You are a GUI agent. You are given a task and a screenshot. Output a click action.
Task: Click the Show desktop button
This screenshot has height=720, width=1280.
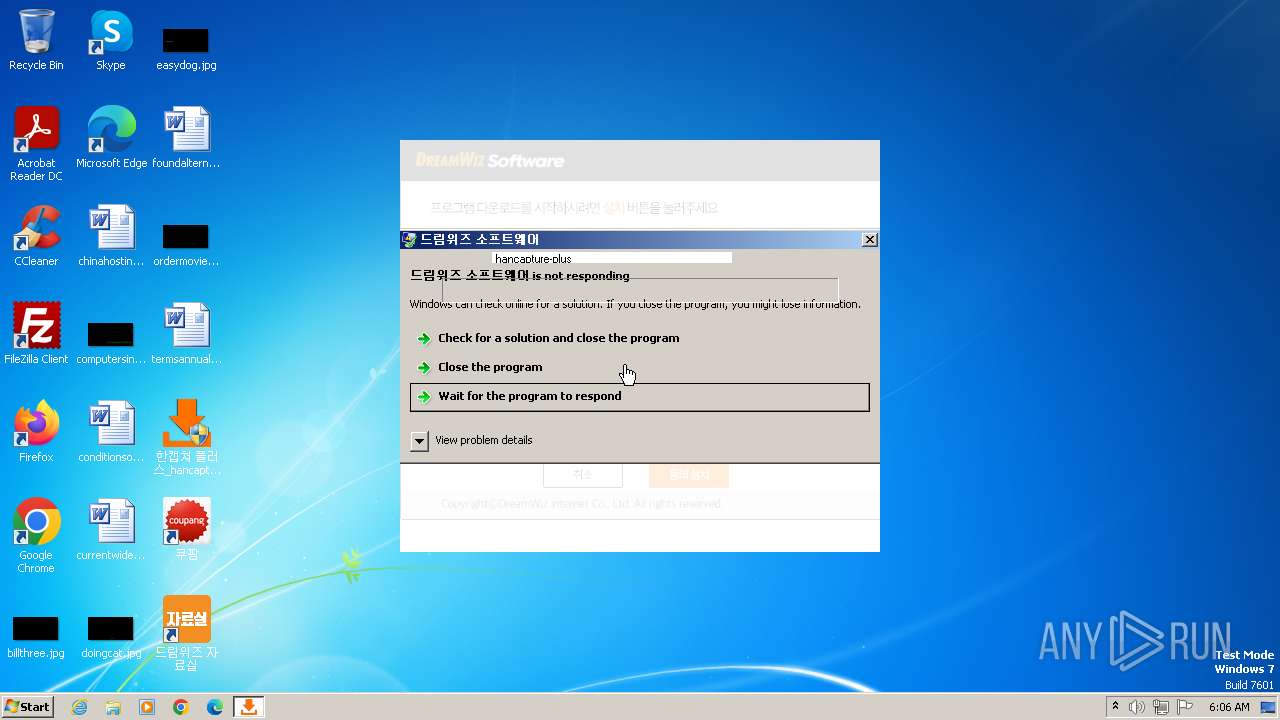1269,707
